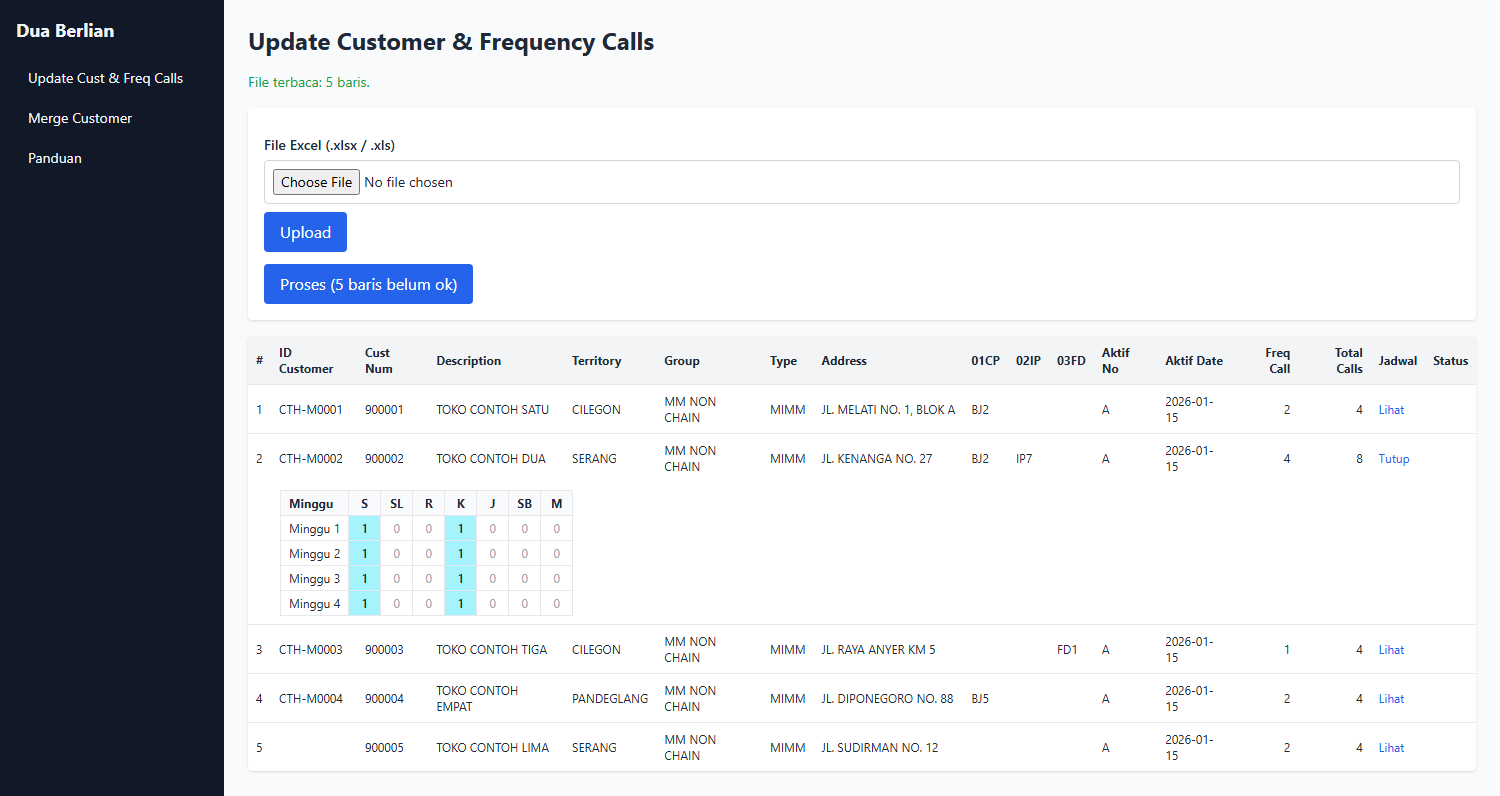Click address JL. KENANGA NO. 27
Viewport: 1500px width, 796px height.
(877, 459)
